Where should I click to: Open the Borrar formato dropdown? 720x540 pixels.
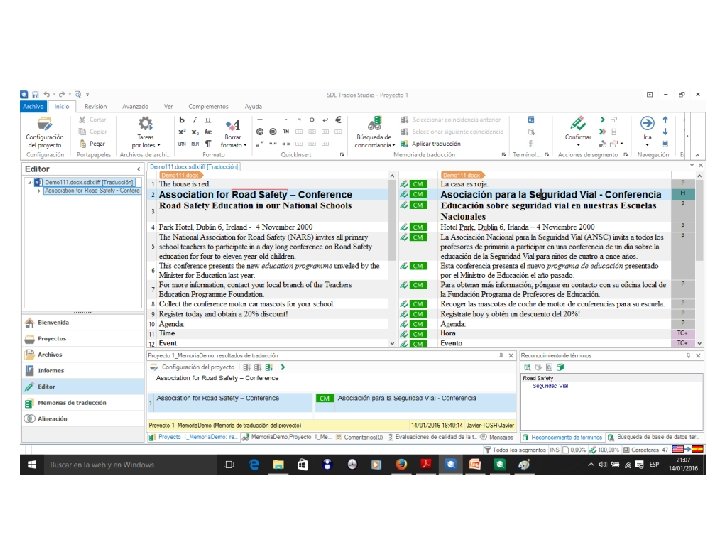[233, 133]
